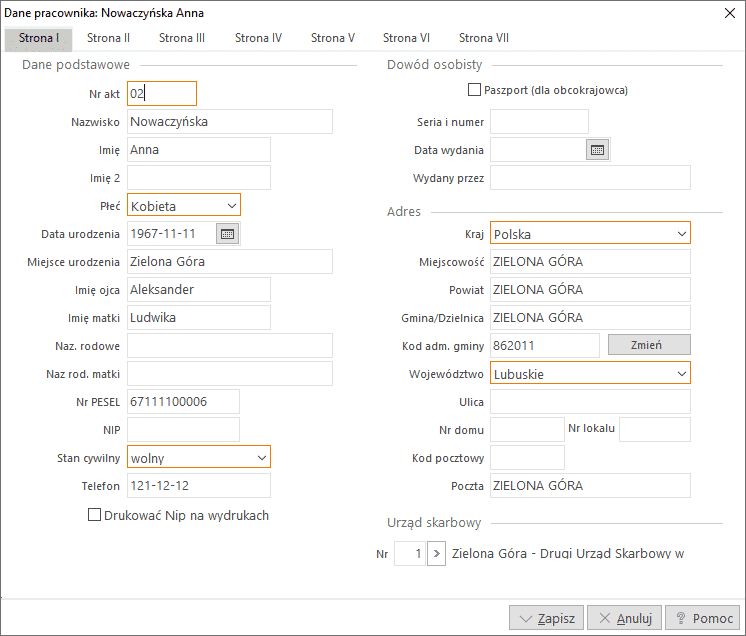Click the Zmień button beside Kod adm. gminy
746x636 pixels.
(649, 345)
